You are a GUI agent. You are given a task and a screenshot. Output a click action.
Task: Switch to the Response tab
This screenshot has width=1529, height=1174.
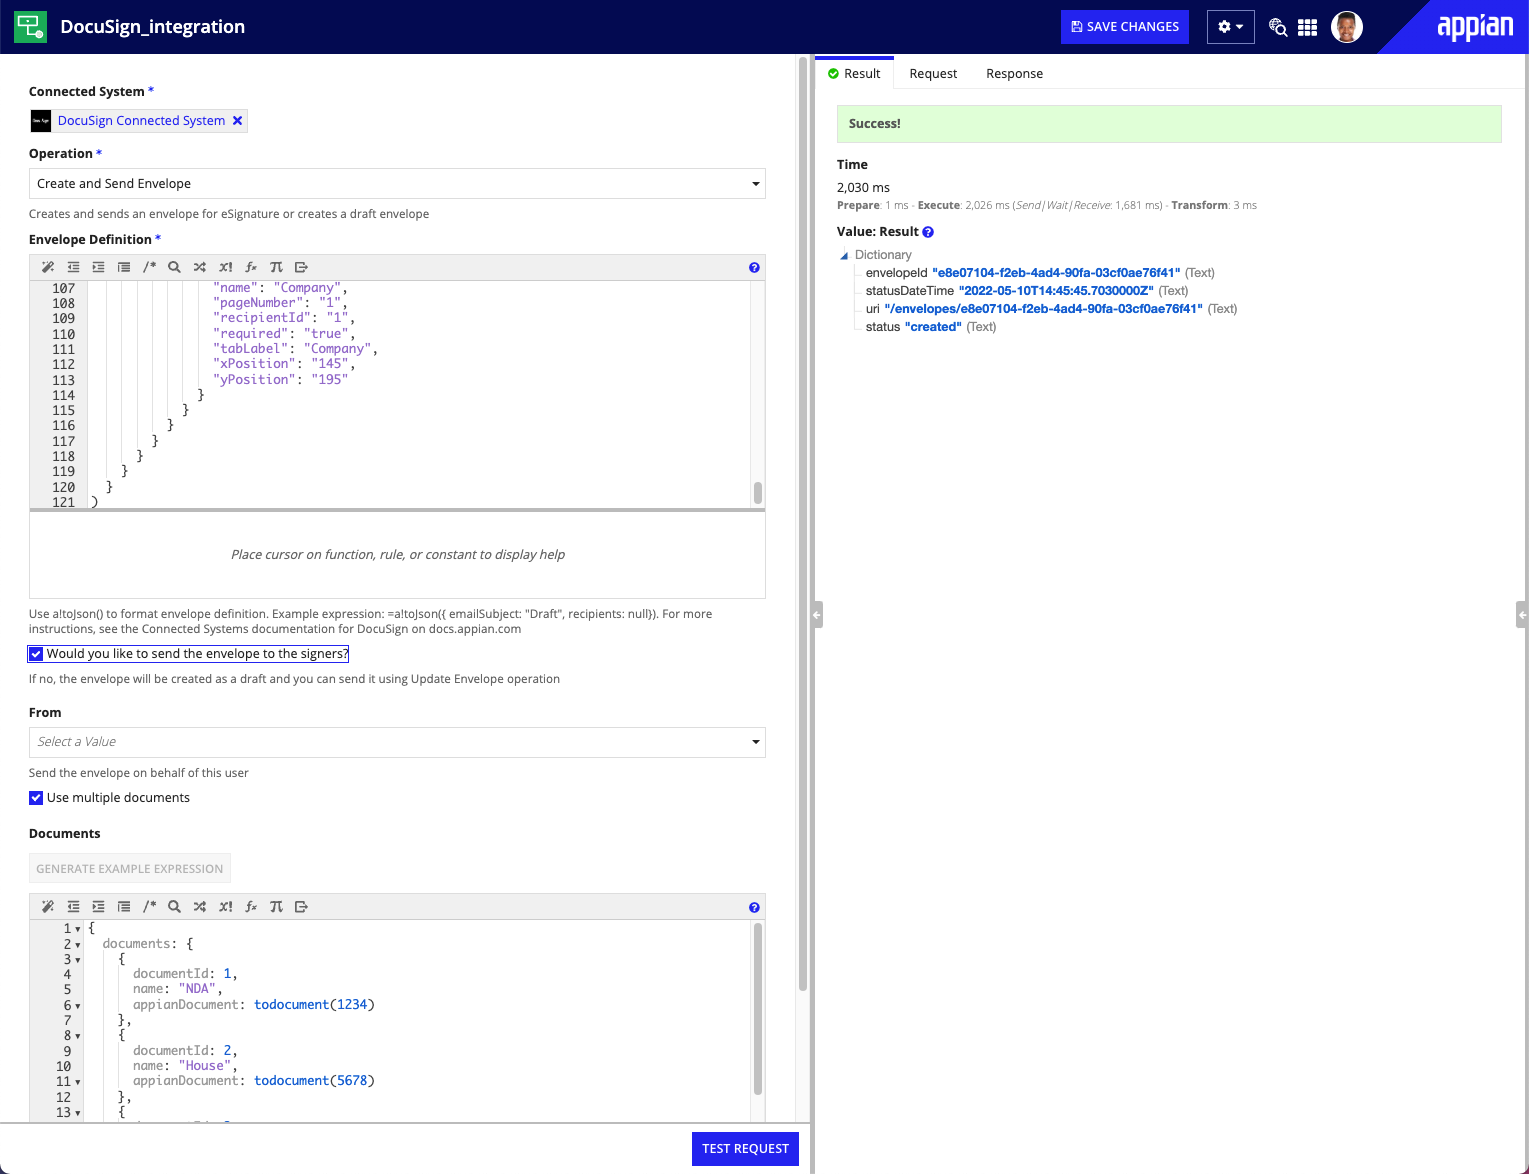tap(1014, 74)
